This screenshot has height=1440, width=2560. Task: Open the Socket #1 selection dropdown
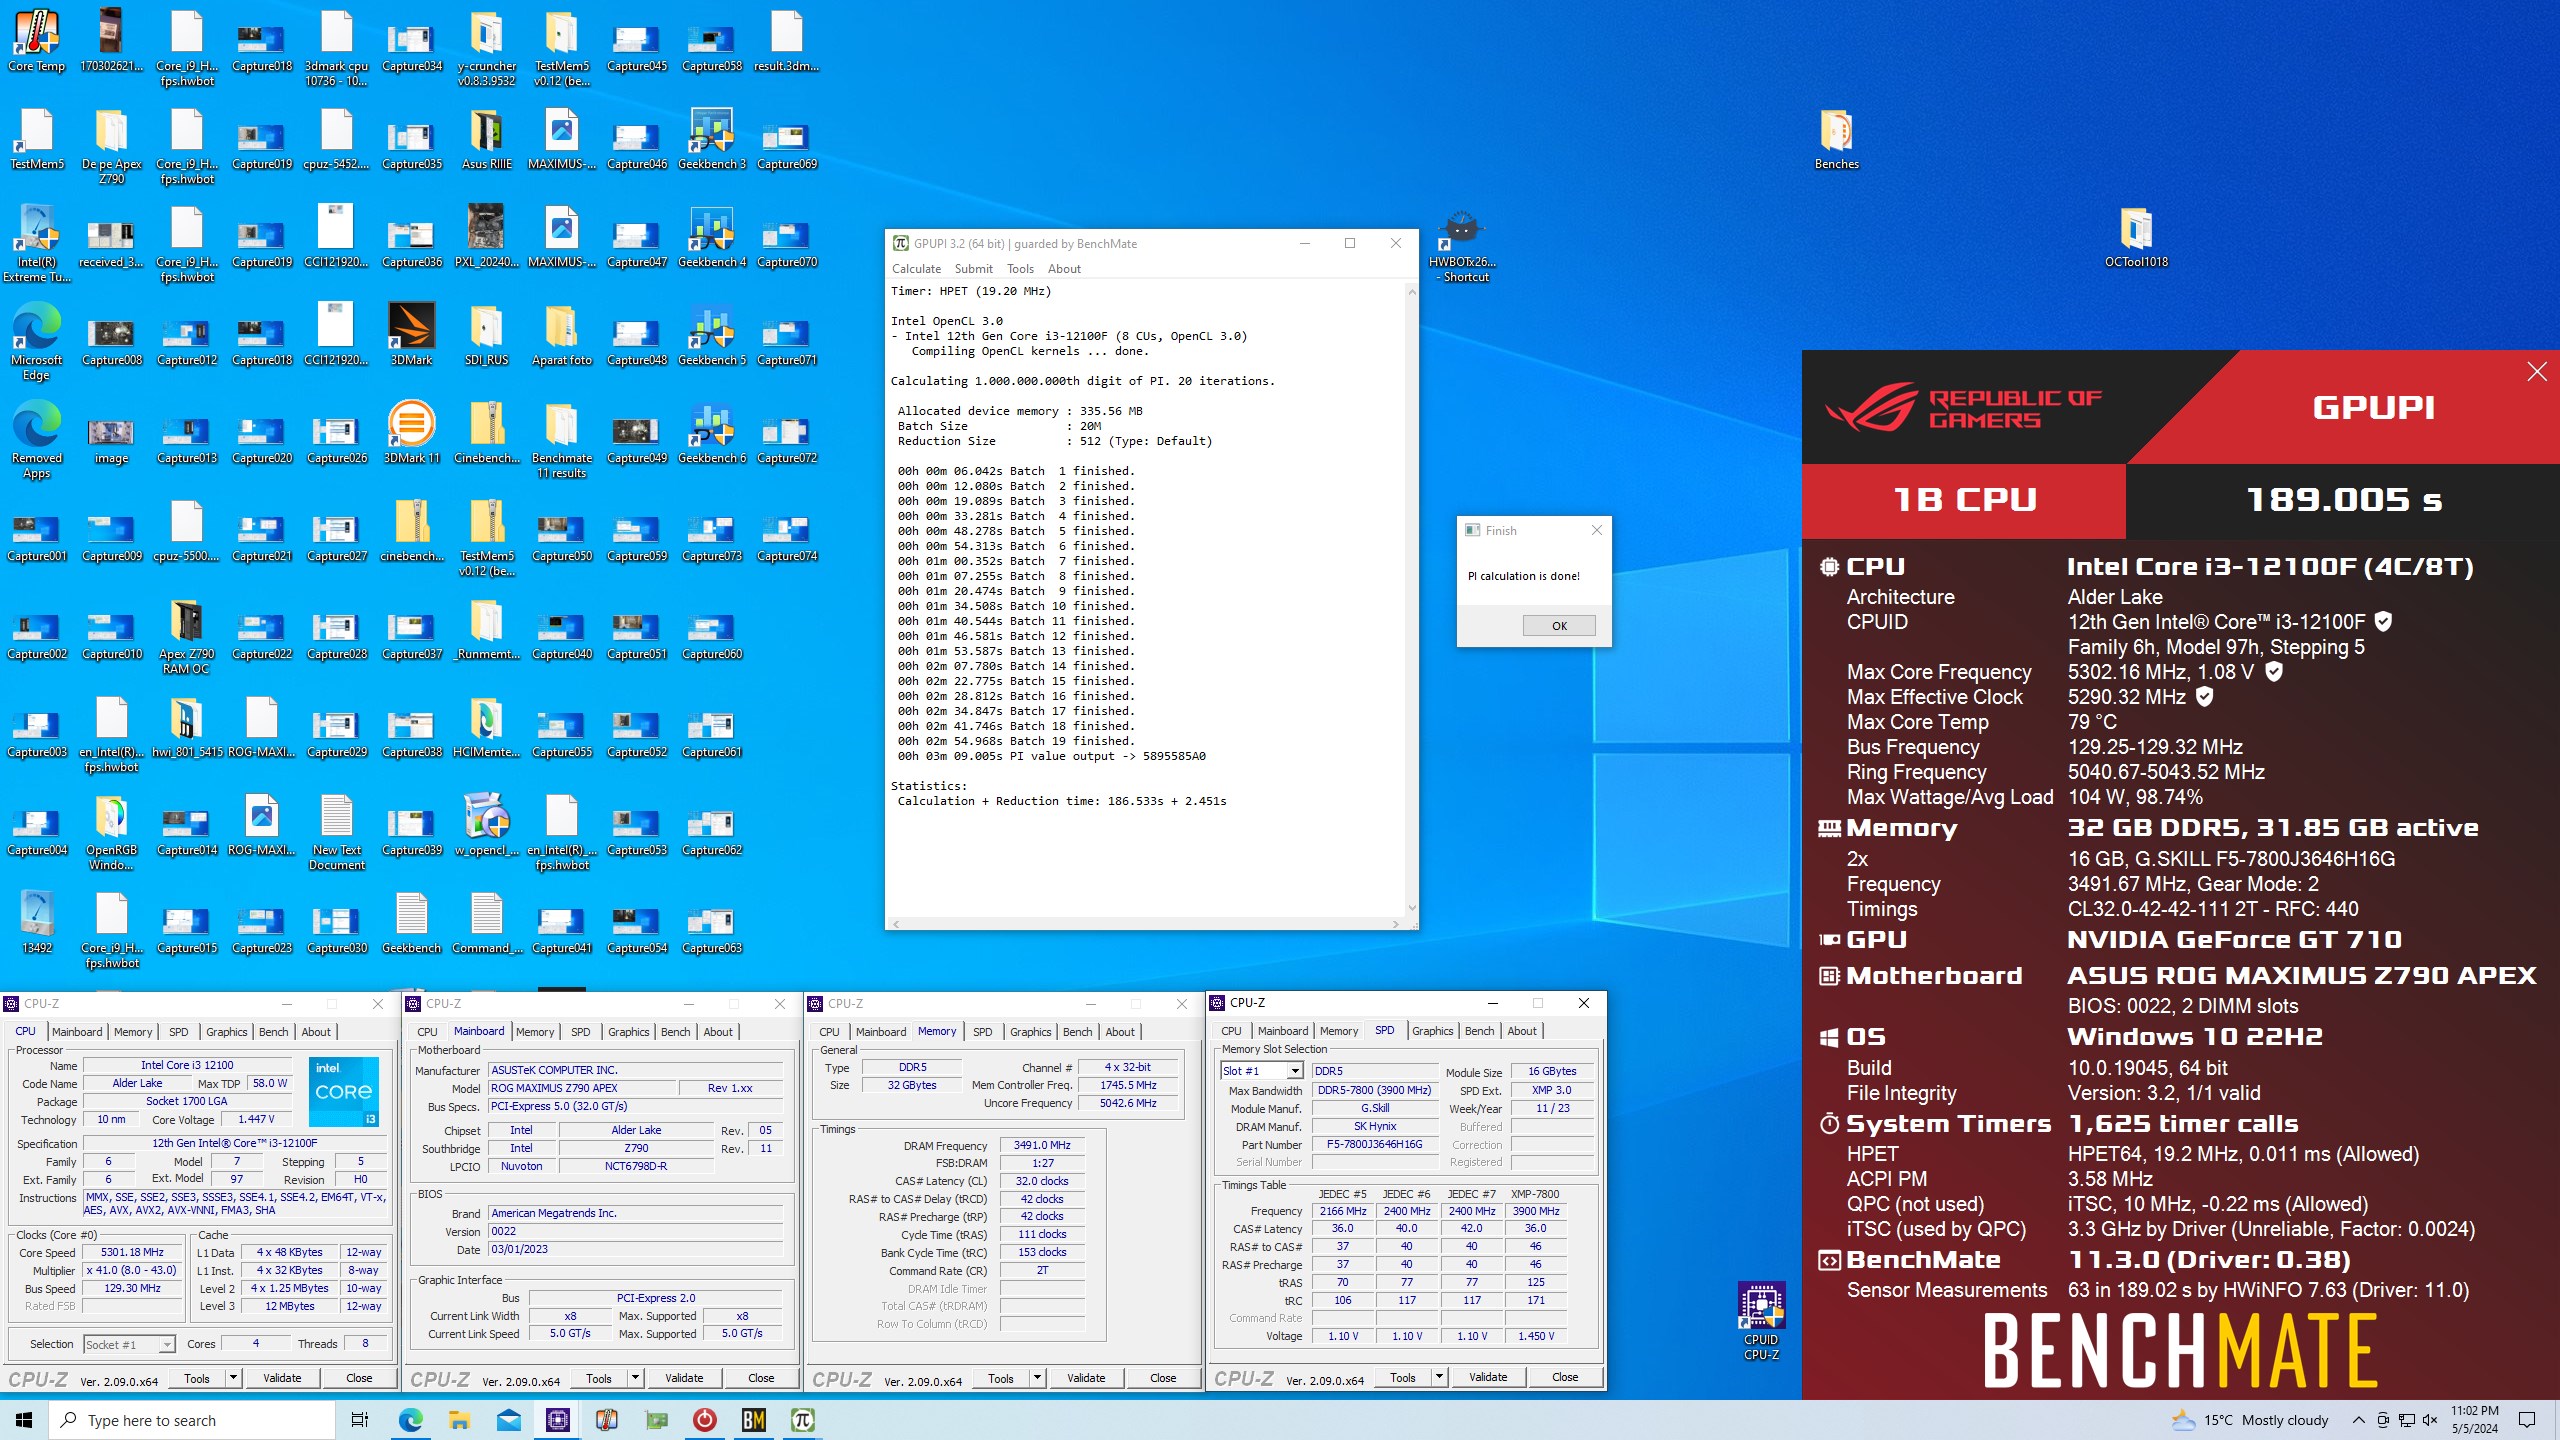(130, 1344)
